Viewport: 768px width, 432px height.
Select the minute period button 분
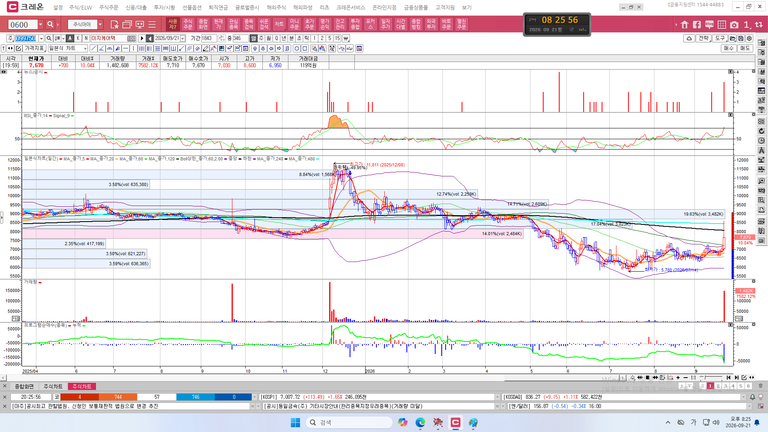[x=291, y=38]
